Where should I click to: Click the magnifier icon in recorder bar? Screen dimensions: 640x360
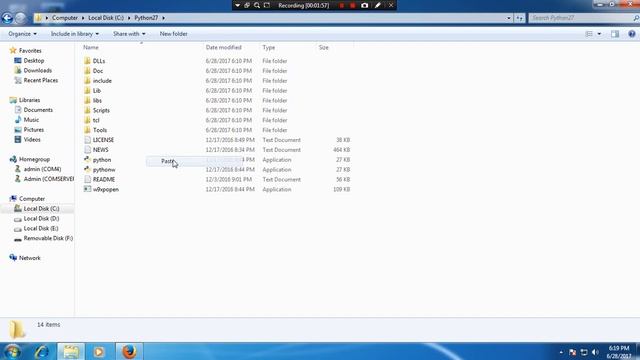pos(257,5)
